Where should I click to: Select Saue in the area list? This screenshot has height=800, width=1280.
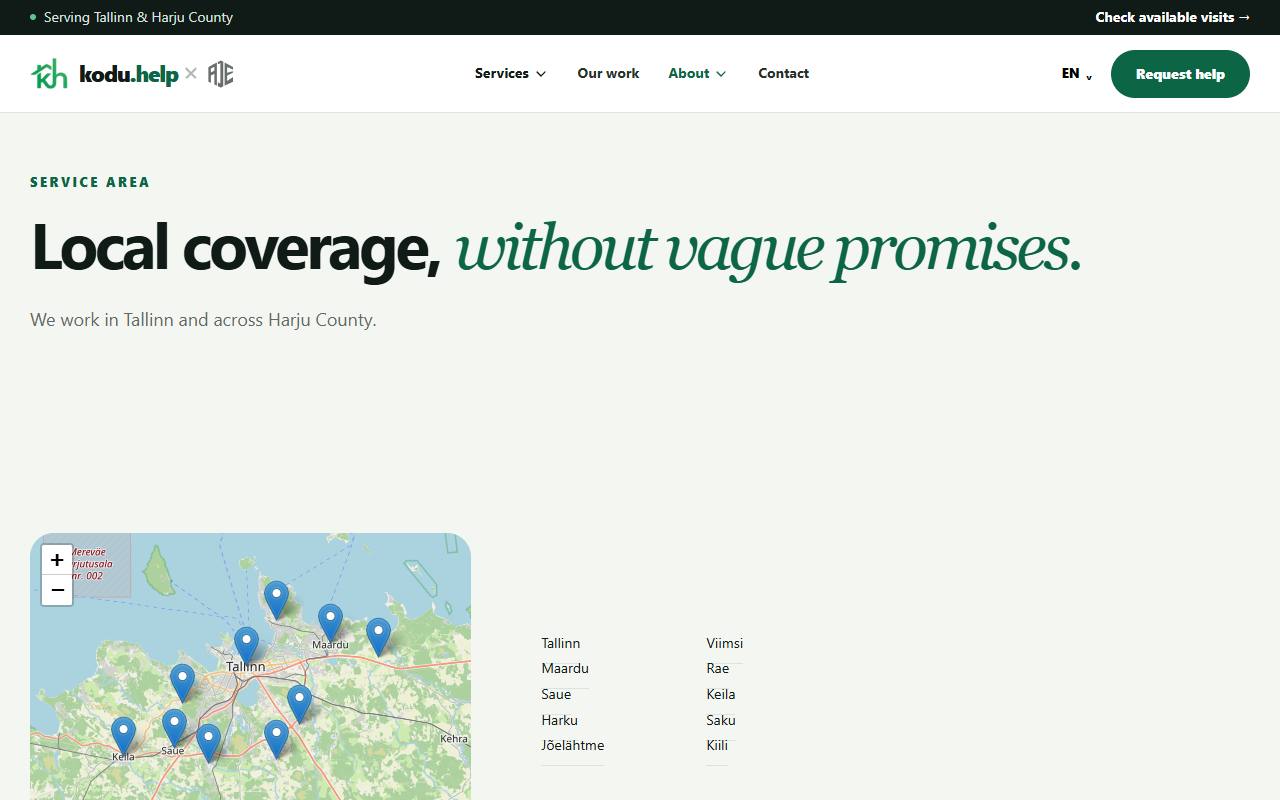click(556, 694)
